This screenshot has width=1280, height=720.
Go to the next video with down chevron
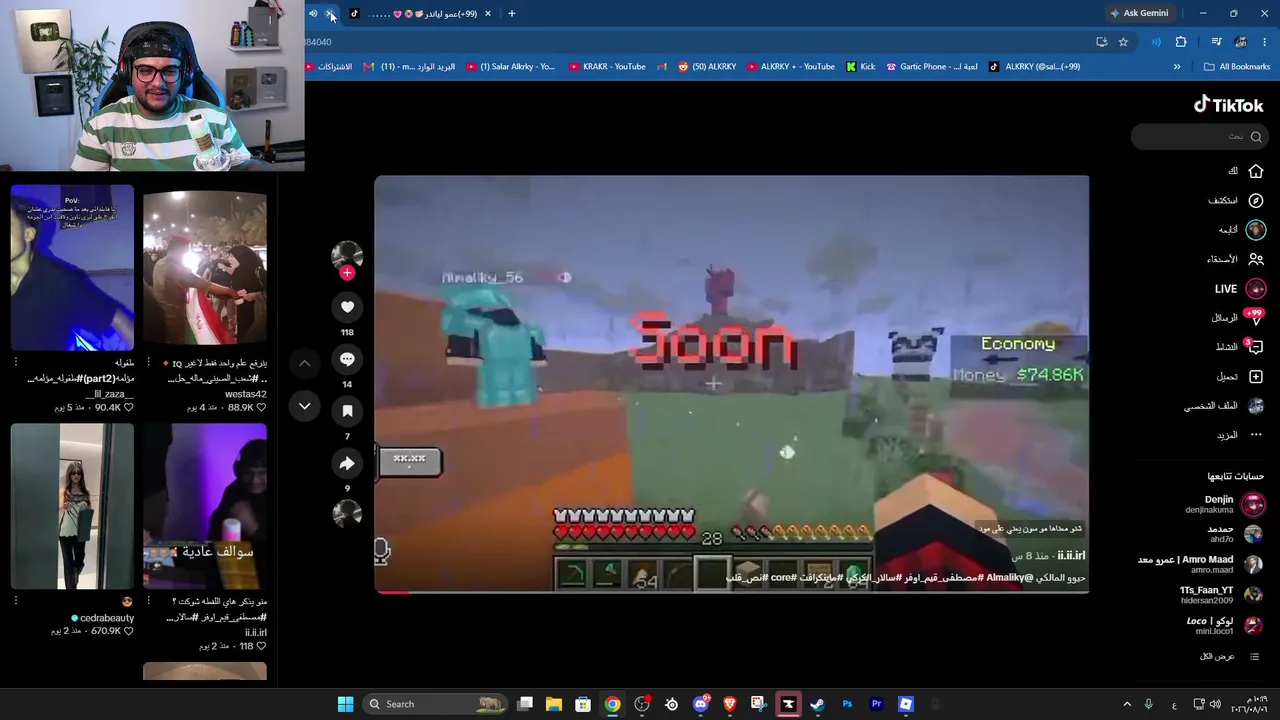tap(304, 406)
